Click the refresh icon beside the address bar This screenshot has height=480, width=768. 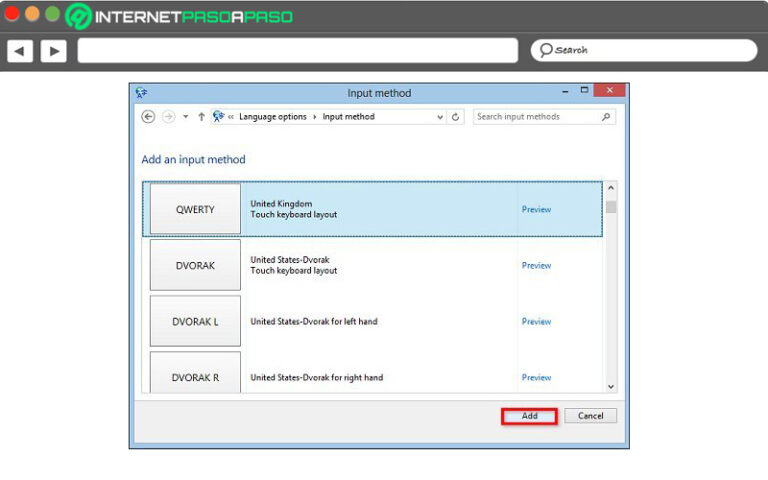click(457, 117)
